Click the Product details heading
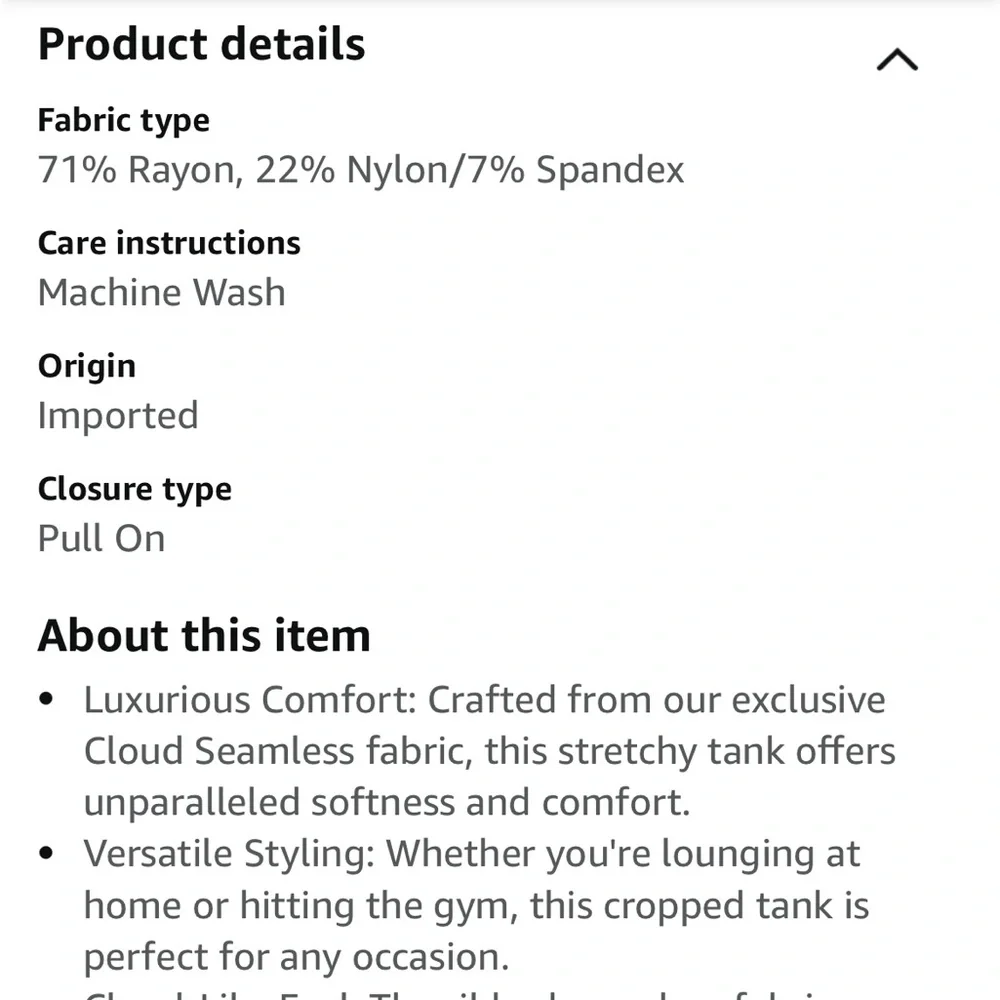 pyautogui.click(x=200, y=44)
